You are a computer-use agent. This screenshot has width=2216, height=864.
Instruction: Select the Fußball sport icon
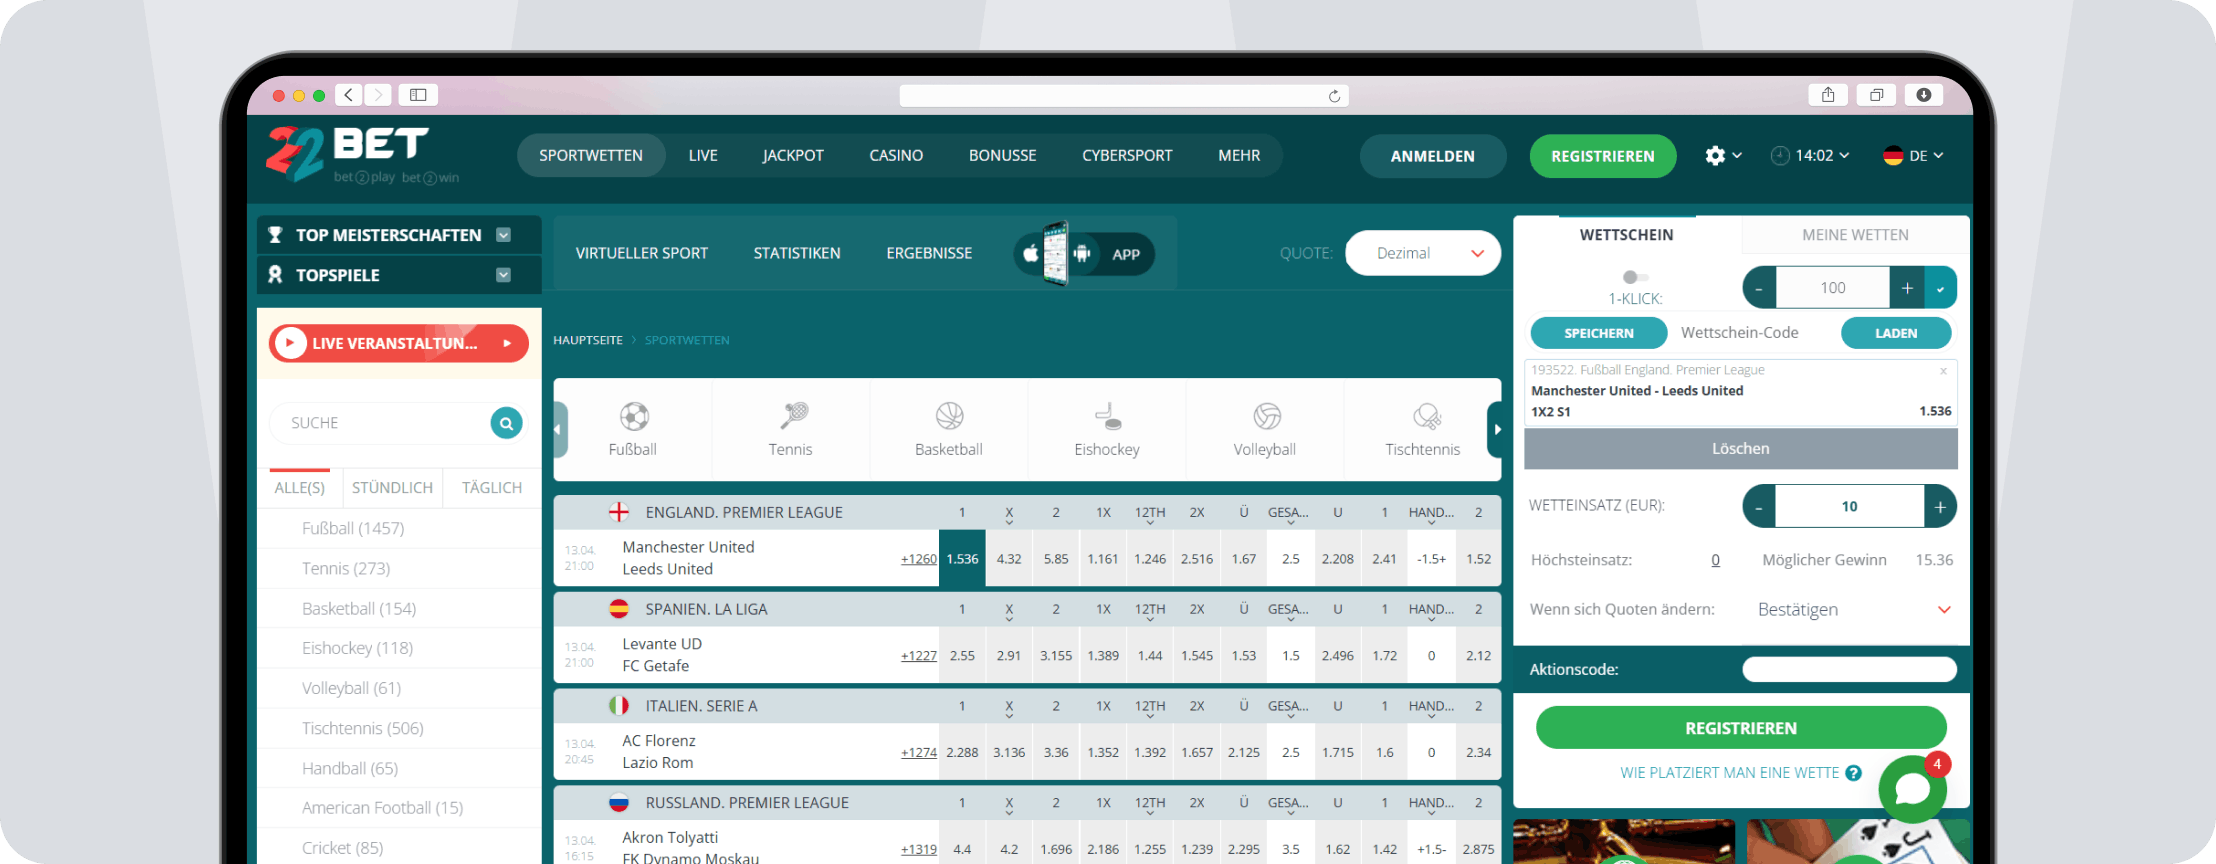634,416
